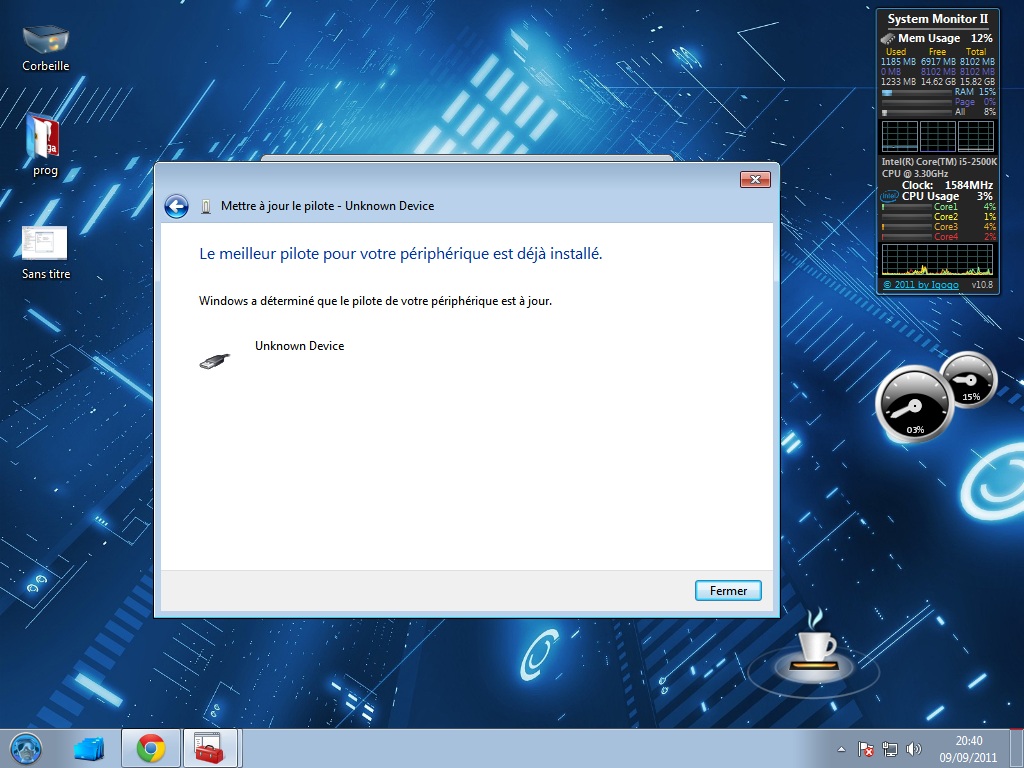The height and width of the screenshot is (768, 1024).
Task: Open Action Center flag icon
Action: click(x=866, y=749)
